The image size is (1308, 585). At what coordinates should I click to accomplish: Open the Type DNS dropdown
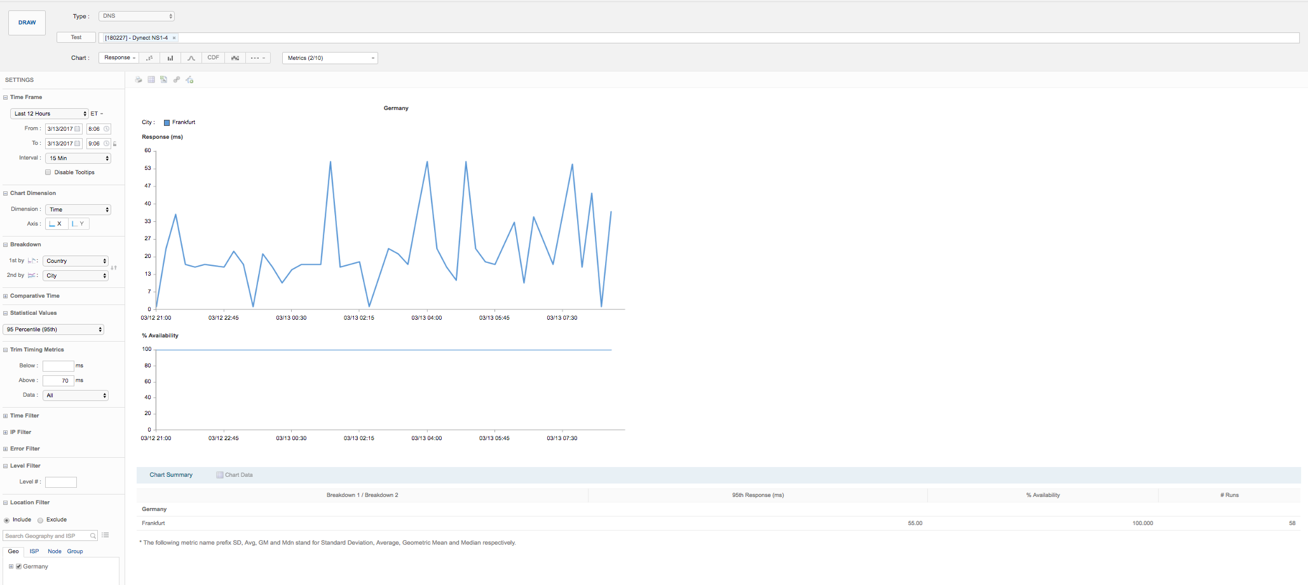(136, 16)
